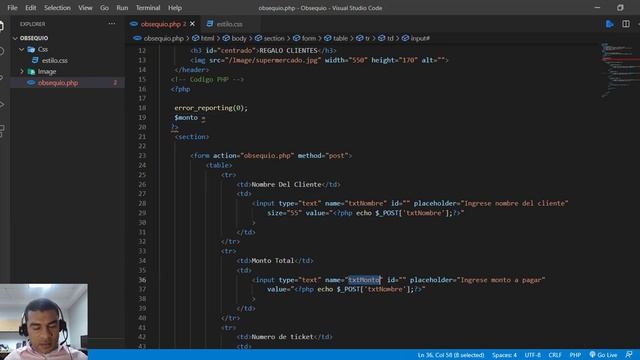Image resolution: width=640 pixels, height=360 pixels.
Task: Change language mode via PHP status
Action: (x=575, y=355)
